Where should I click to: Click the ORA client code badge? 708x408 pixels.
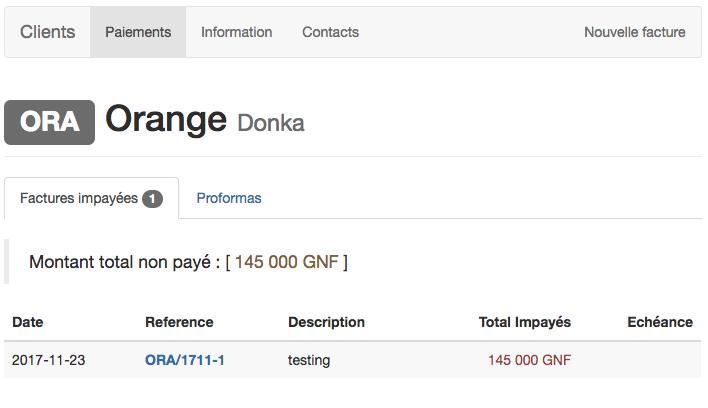[50, 122]
